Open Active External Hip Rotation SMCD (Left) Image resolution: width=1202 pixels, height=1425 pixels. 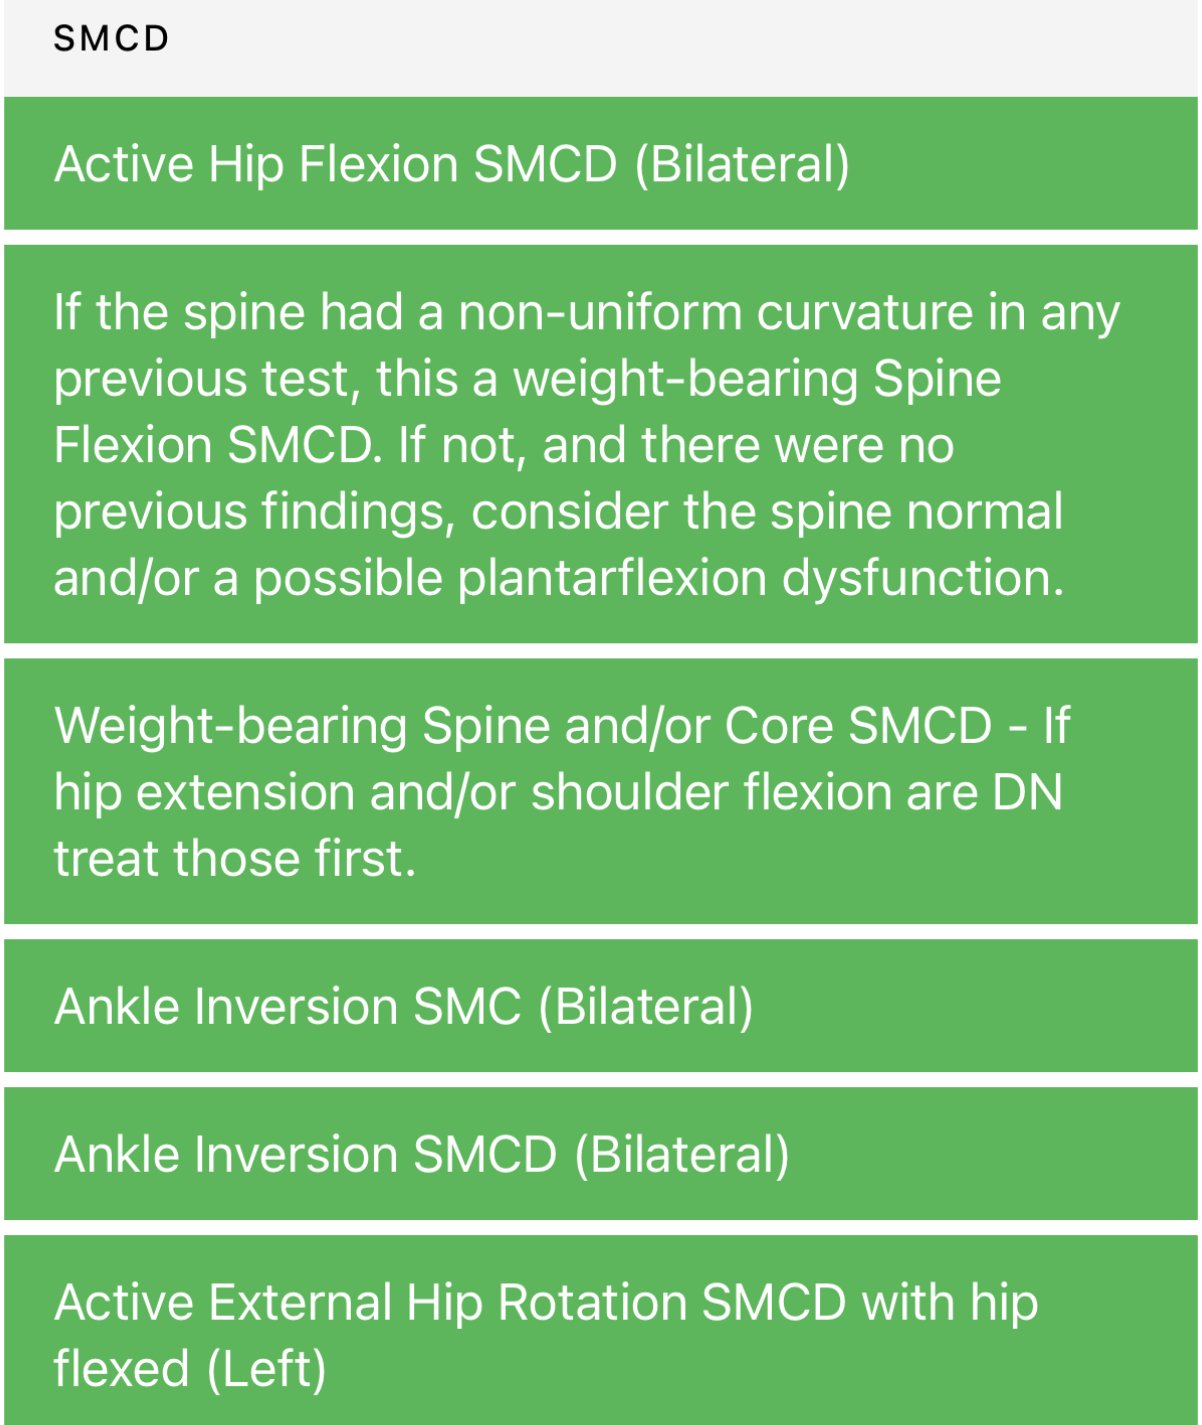click(x=601, y=1330)
